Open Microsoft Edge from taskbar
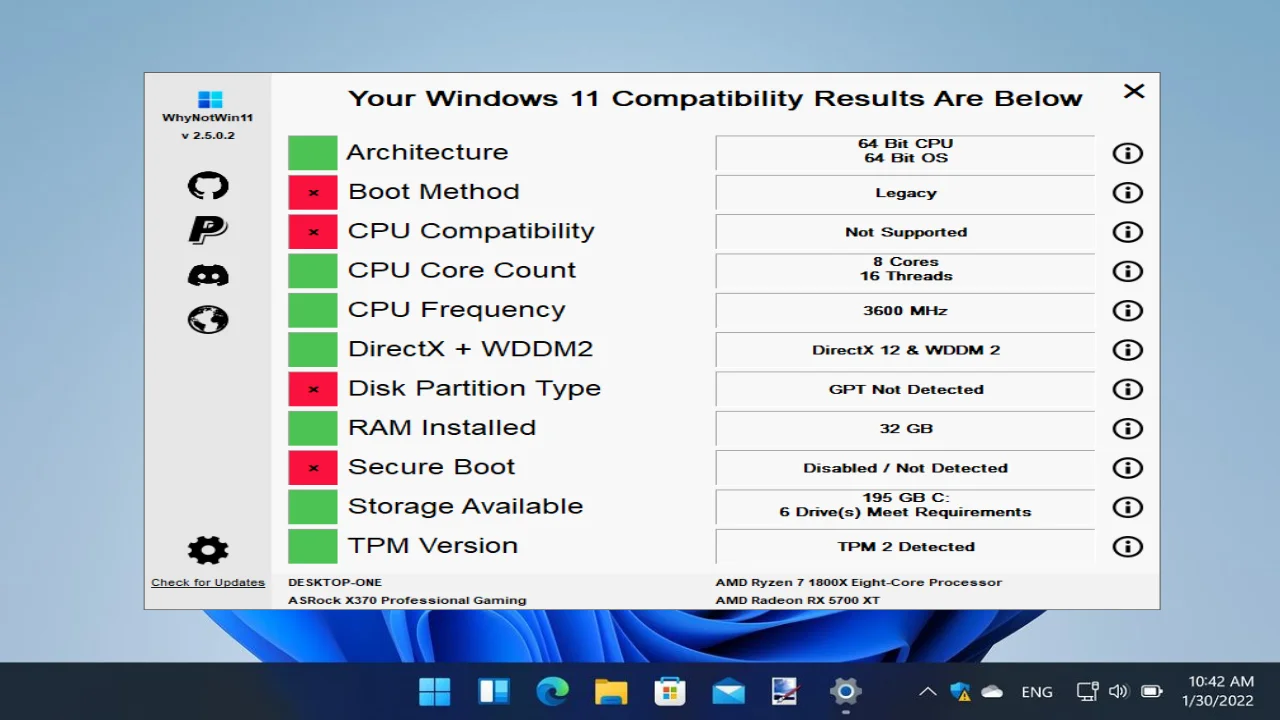The image size is (1280, 720). tap(552, 691)
